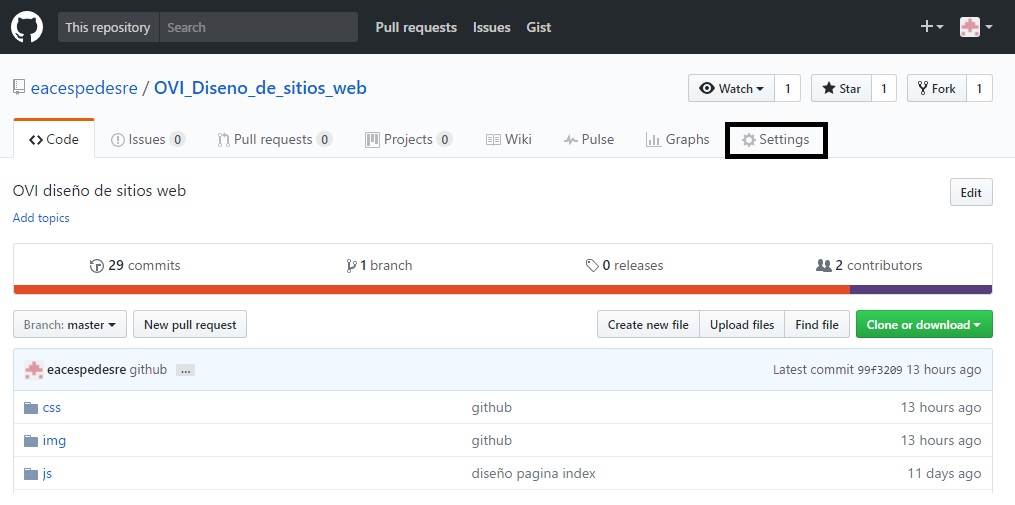Open the img folder
The width and height of the screenshot is (1015, 505).
click(54, 440)
